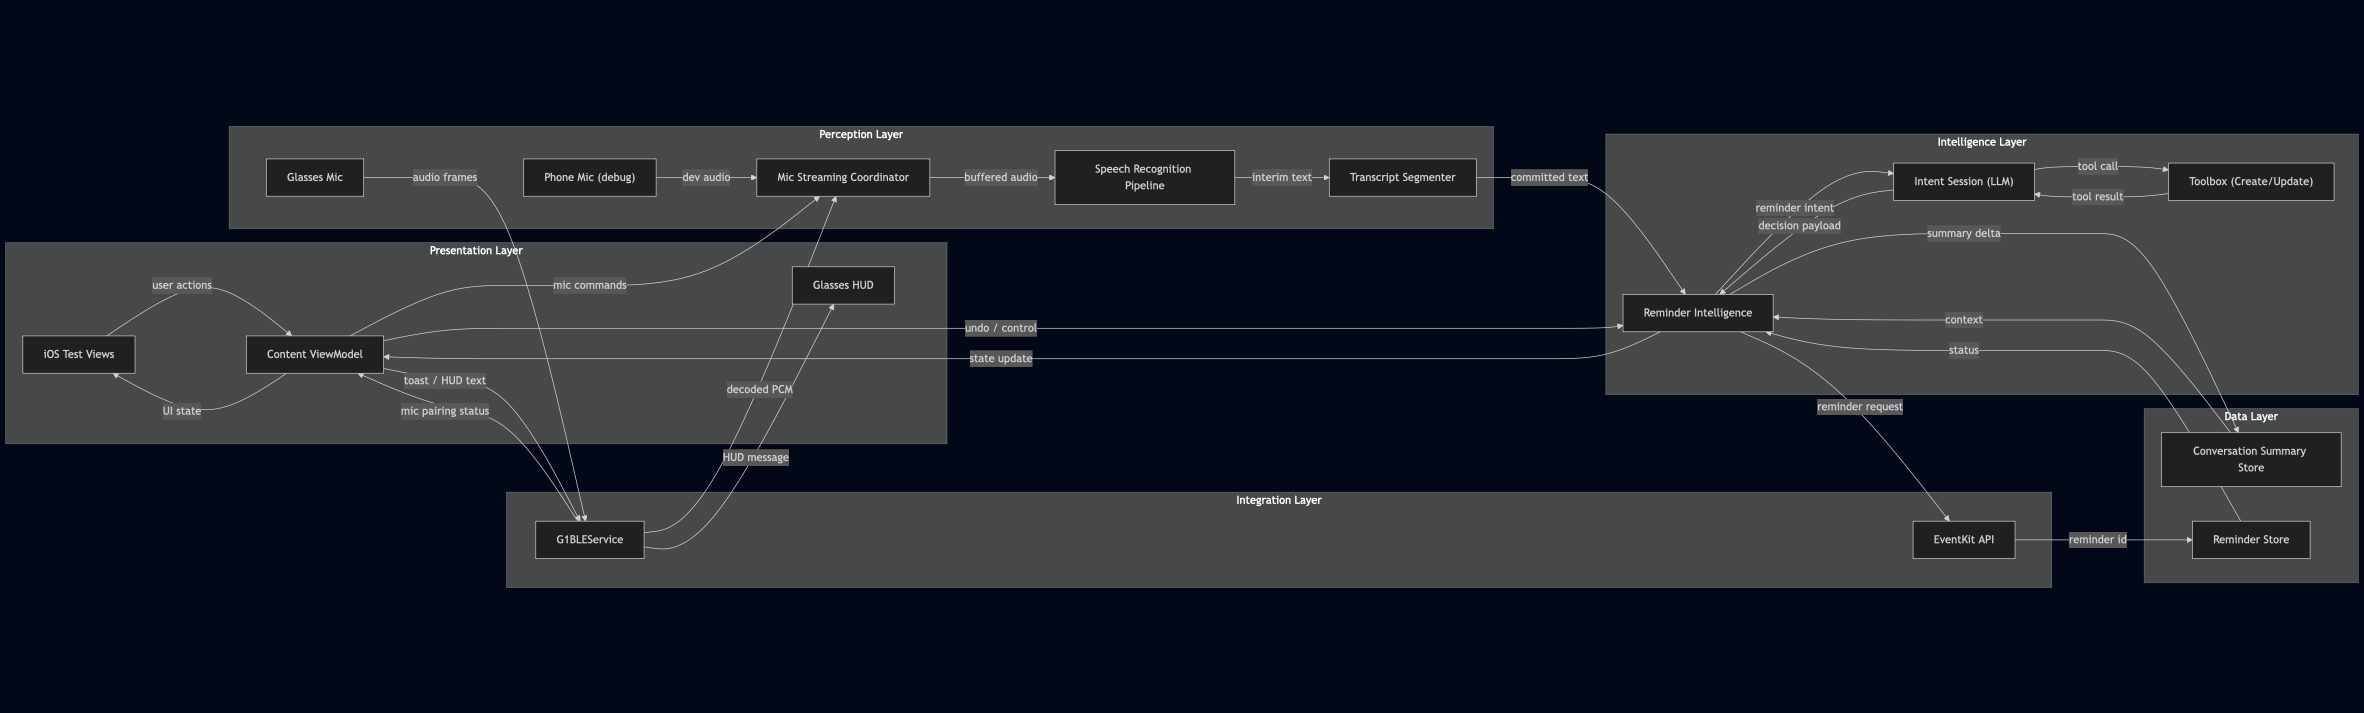The width and height of the screenshot is (2364, 713).
Task: Click the iOS Test Views node
Action: pyautogui.click(x=78, y=354)
